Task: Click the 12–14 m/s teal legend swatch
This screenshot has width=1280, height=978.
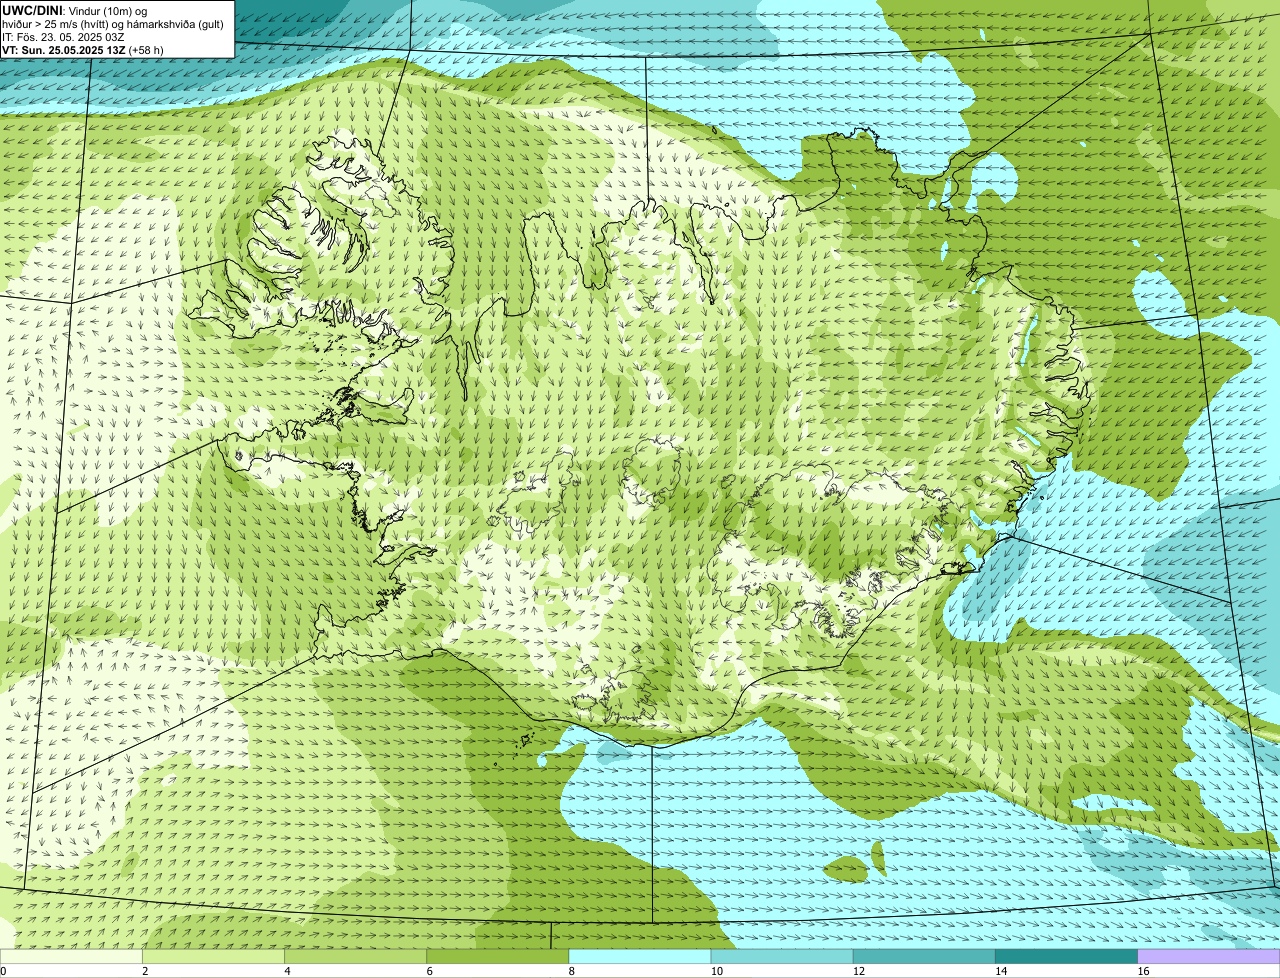Action: point(924,956)
